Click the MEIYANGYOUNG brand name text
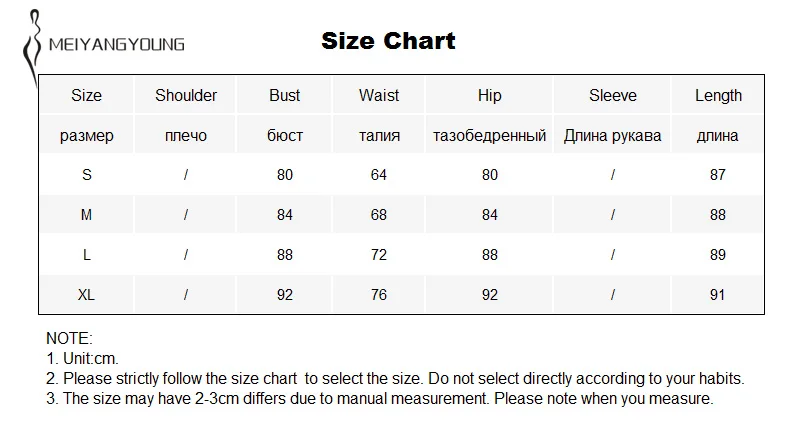Viewport: 790px width, 430px height. point(116,45)
